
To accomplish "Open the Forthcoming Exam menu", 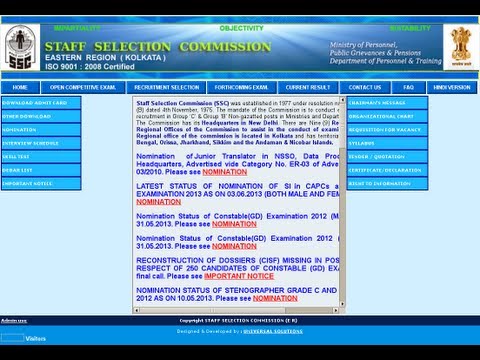I will [242, 88].
